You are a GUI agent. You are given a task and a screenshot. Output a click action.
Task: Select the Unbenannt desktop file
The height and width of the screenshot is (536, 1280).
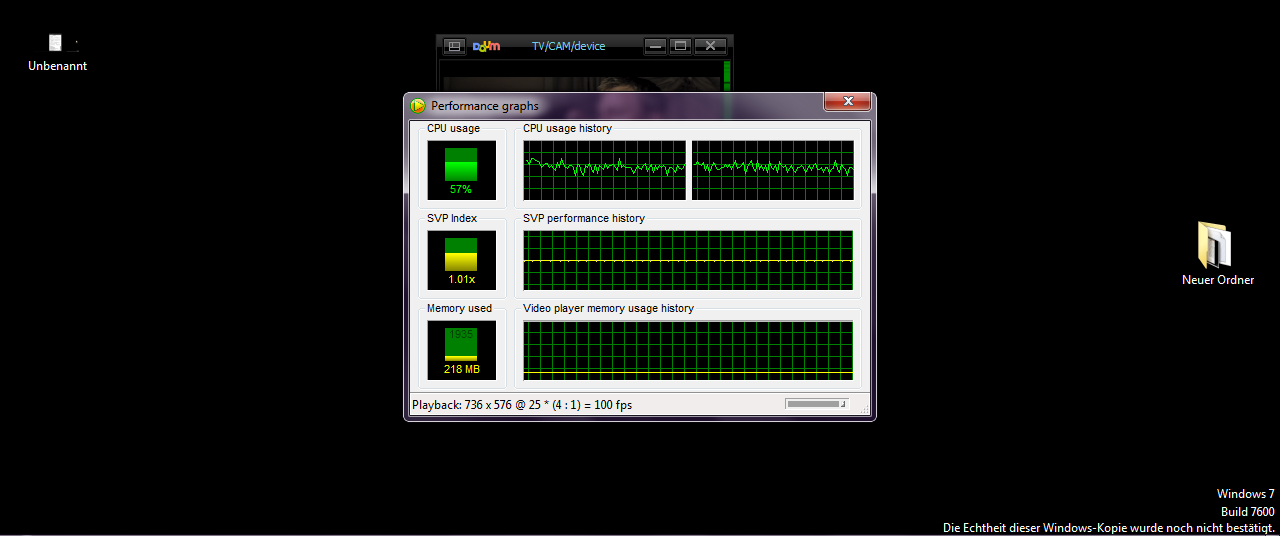click(x=57, y=44)
